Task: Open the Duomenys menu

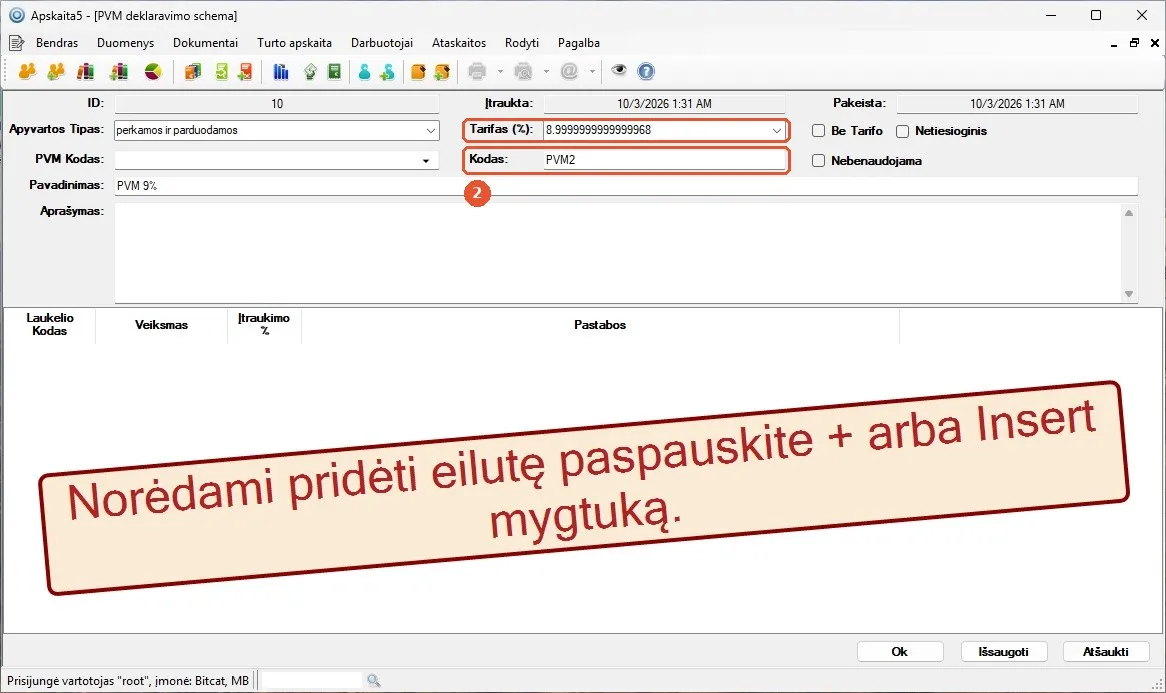Action: (x=126, y=43)
